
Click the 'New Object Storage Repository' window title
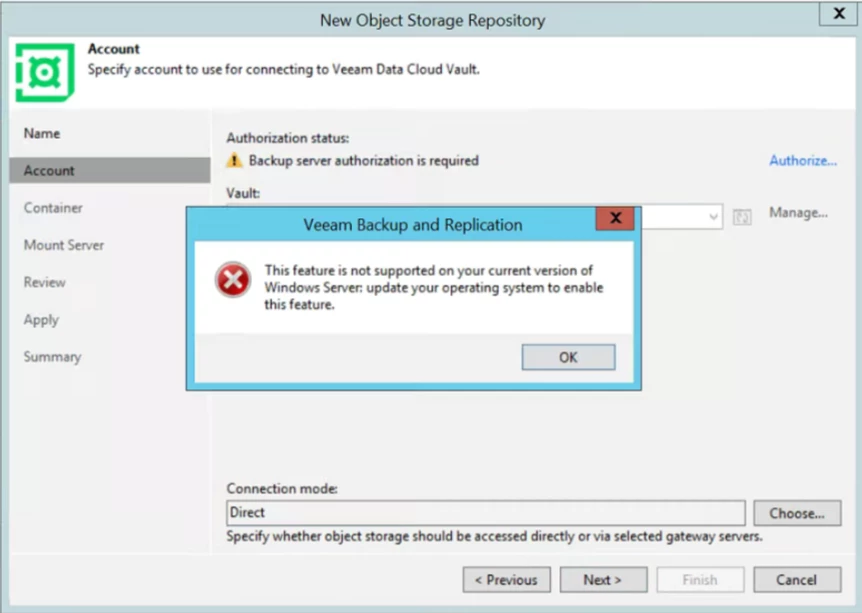432,20
